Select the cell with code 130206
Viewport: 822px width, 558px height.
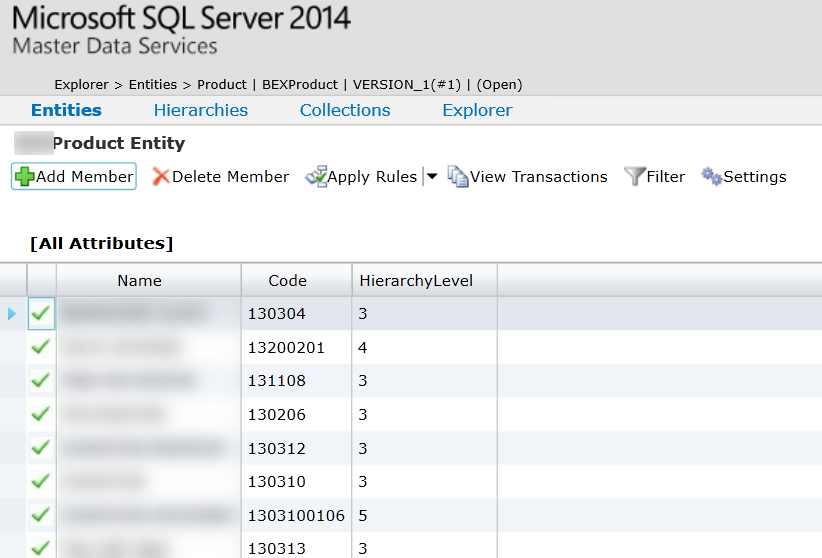297,414
